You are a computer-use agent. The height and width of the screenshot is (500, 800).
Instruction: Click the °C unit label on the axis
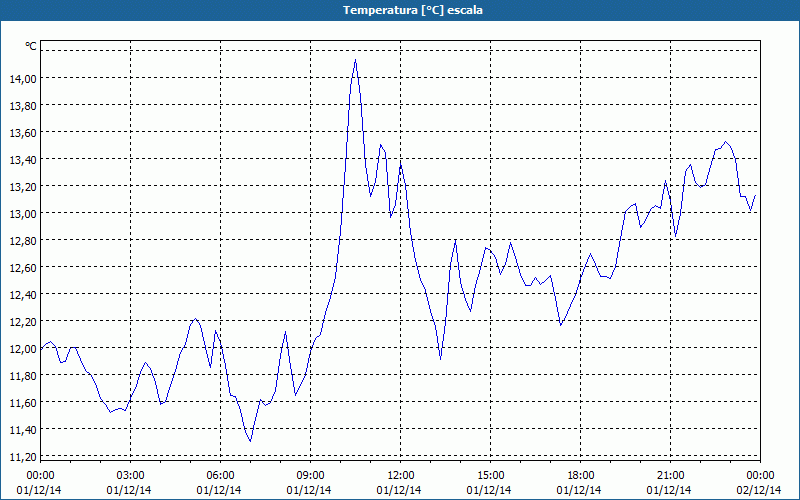click(31, 46)
